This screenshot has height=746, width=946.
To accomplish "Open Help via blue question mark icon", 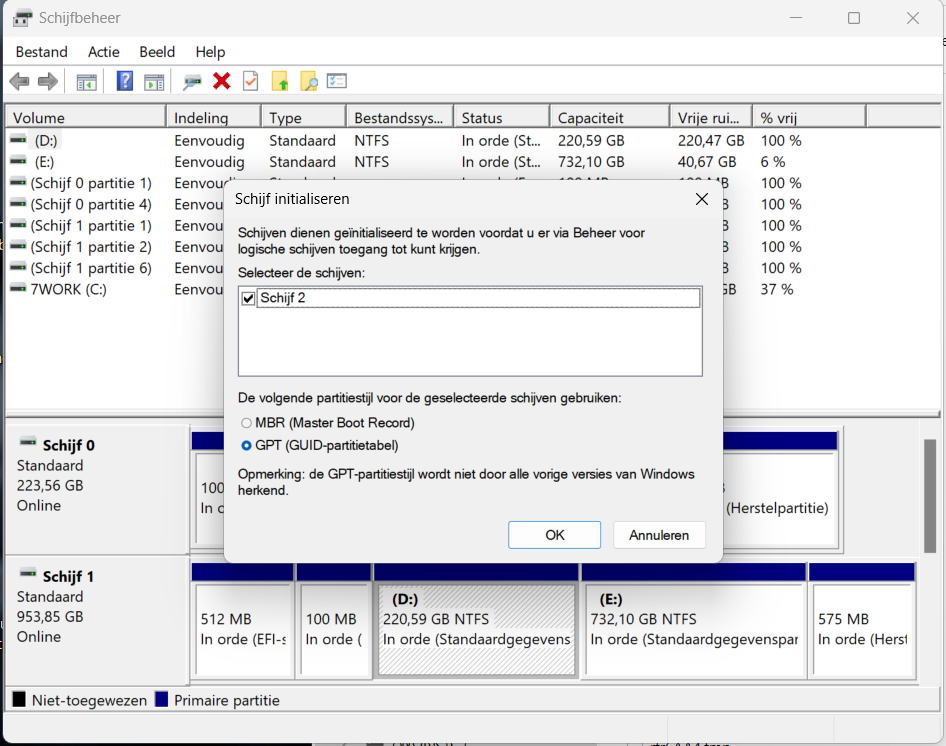I will [125, 82].
